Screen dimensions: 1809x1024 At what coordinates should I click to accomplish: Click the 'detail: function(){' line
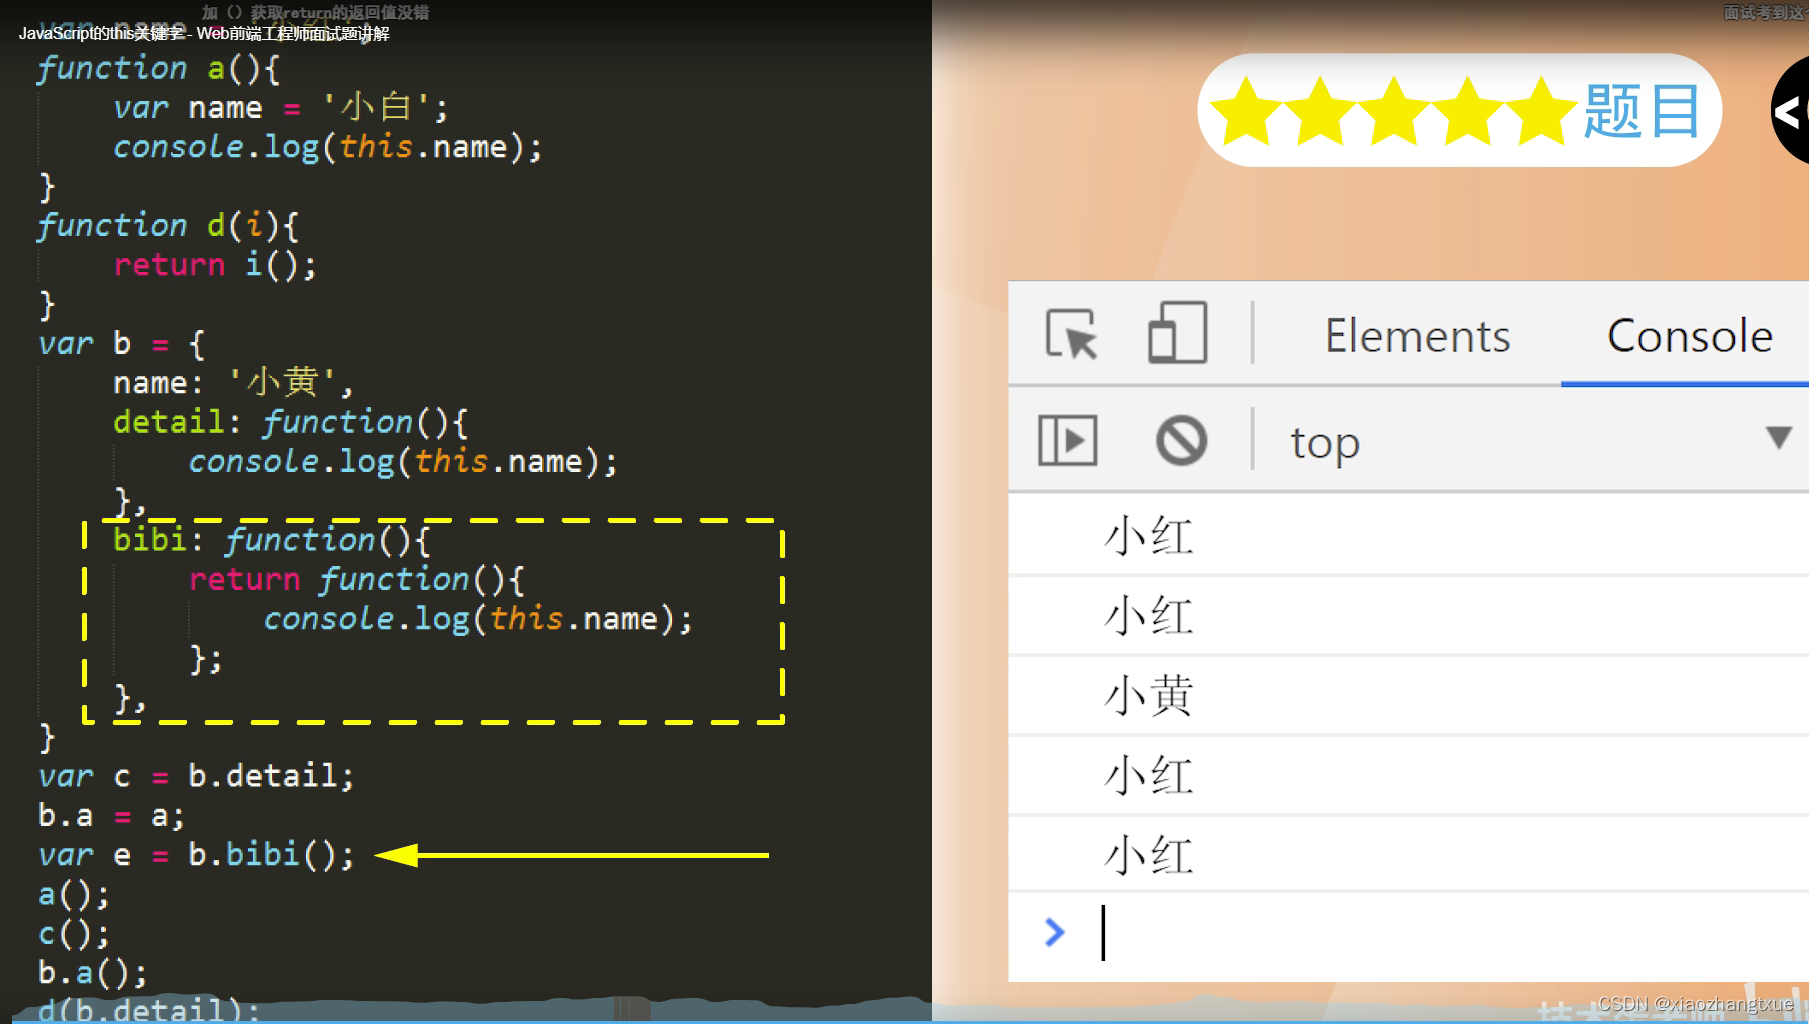290,421
